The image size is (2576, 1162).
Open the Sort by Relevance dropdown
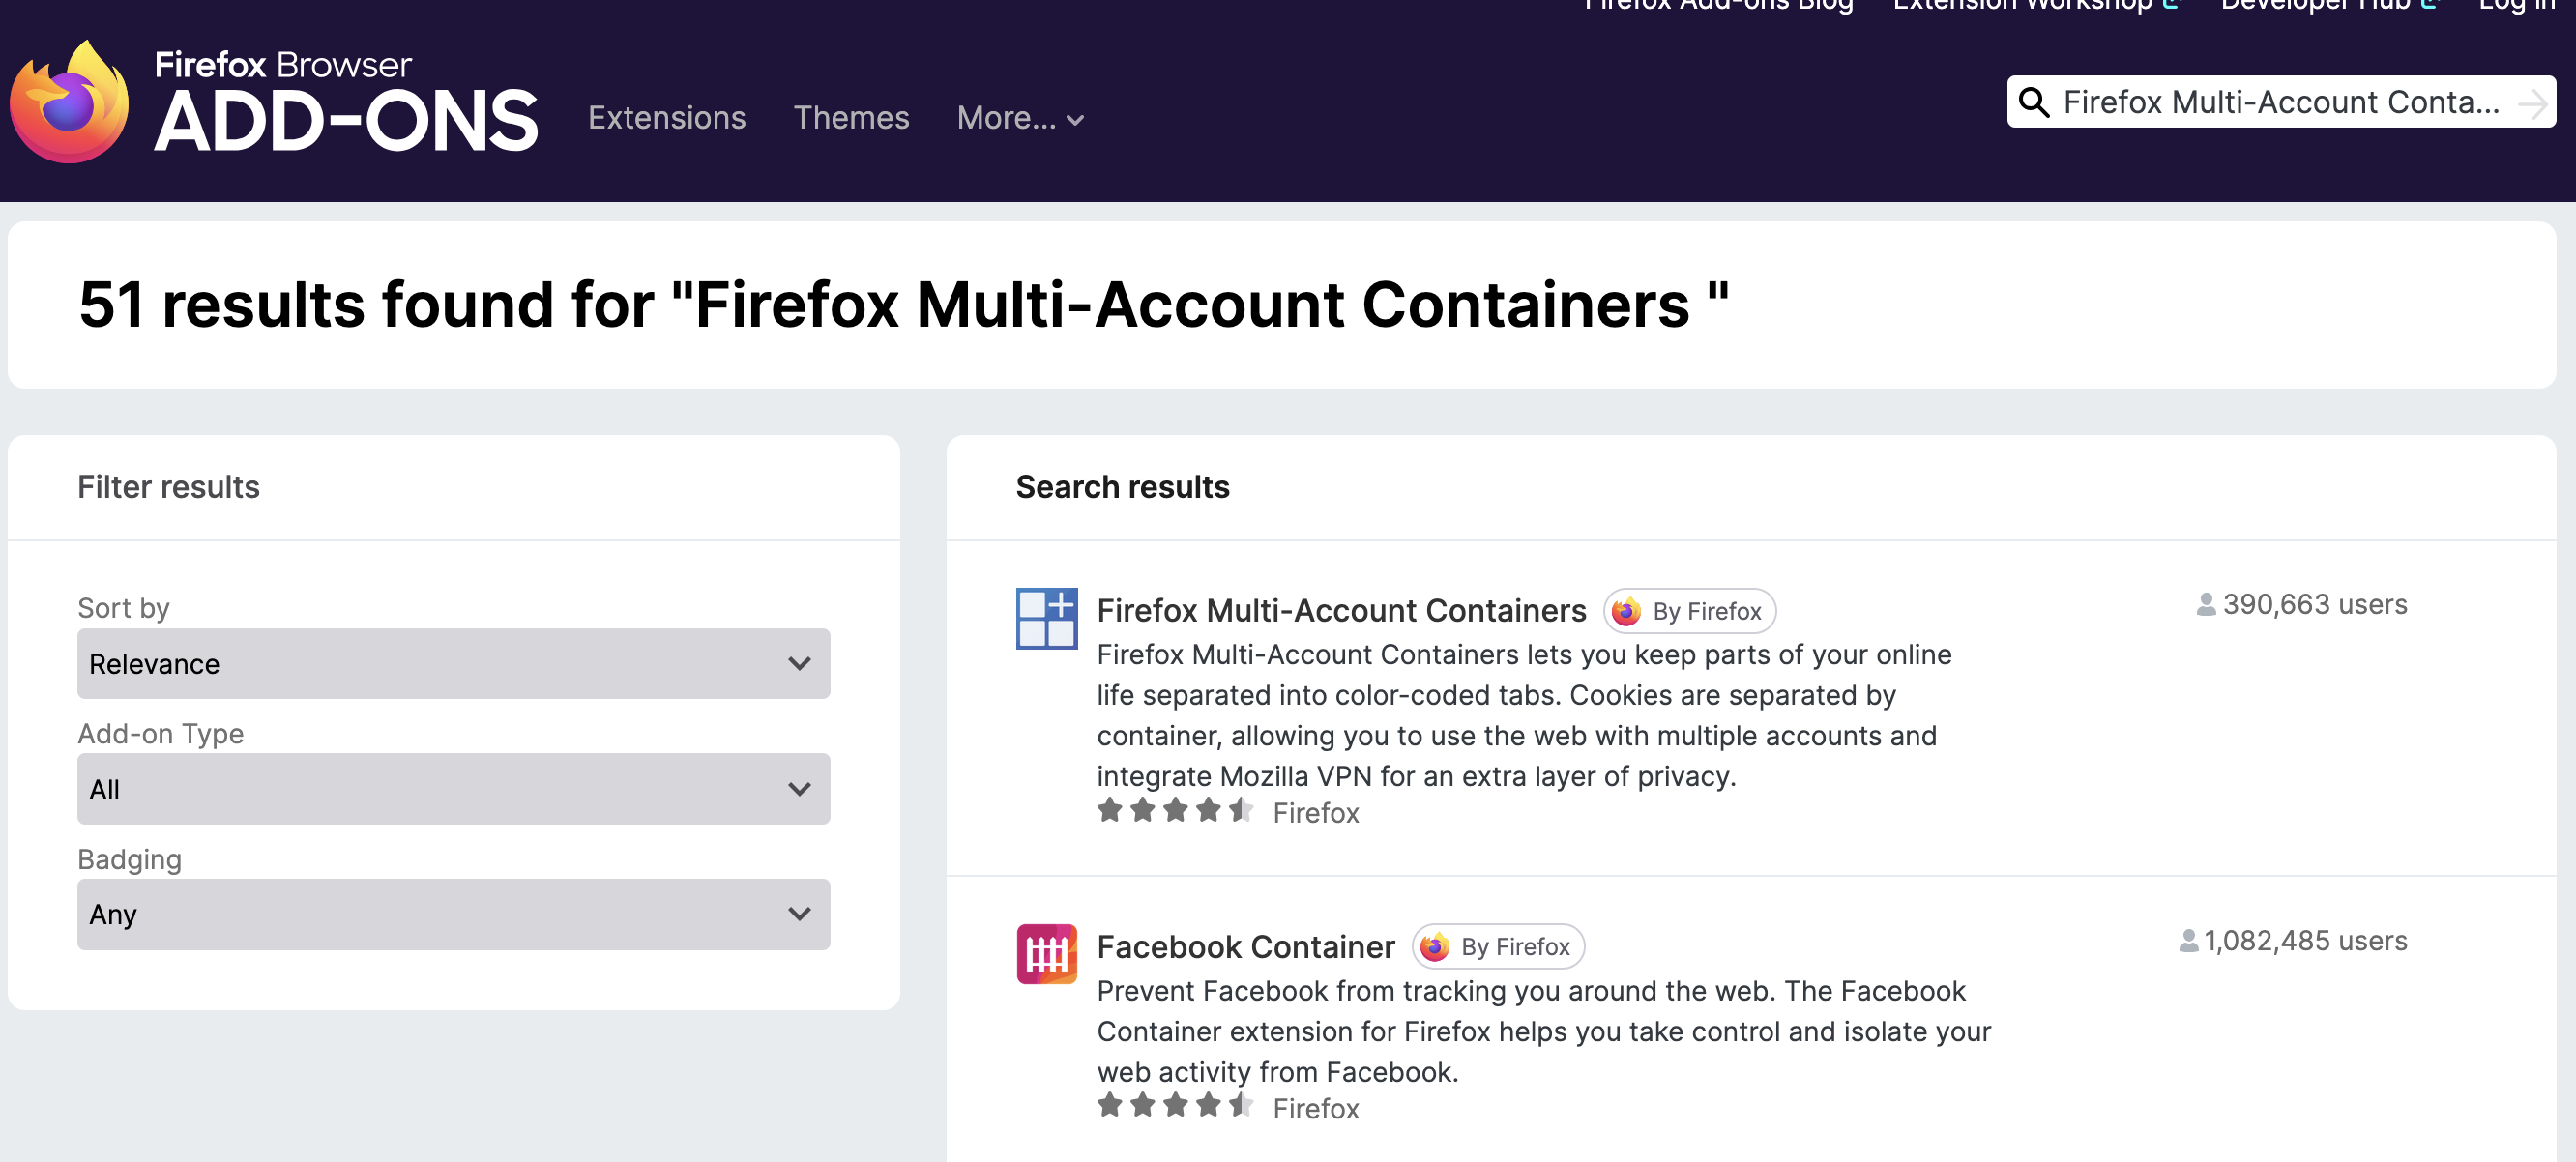452,663
